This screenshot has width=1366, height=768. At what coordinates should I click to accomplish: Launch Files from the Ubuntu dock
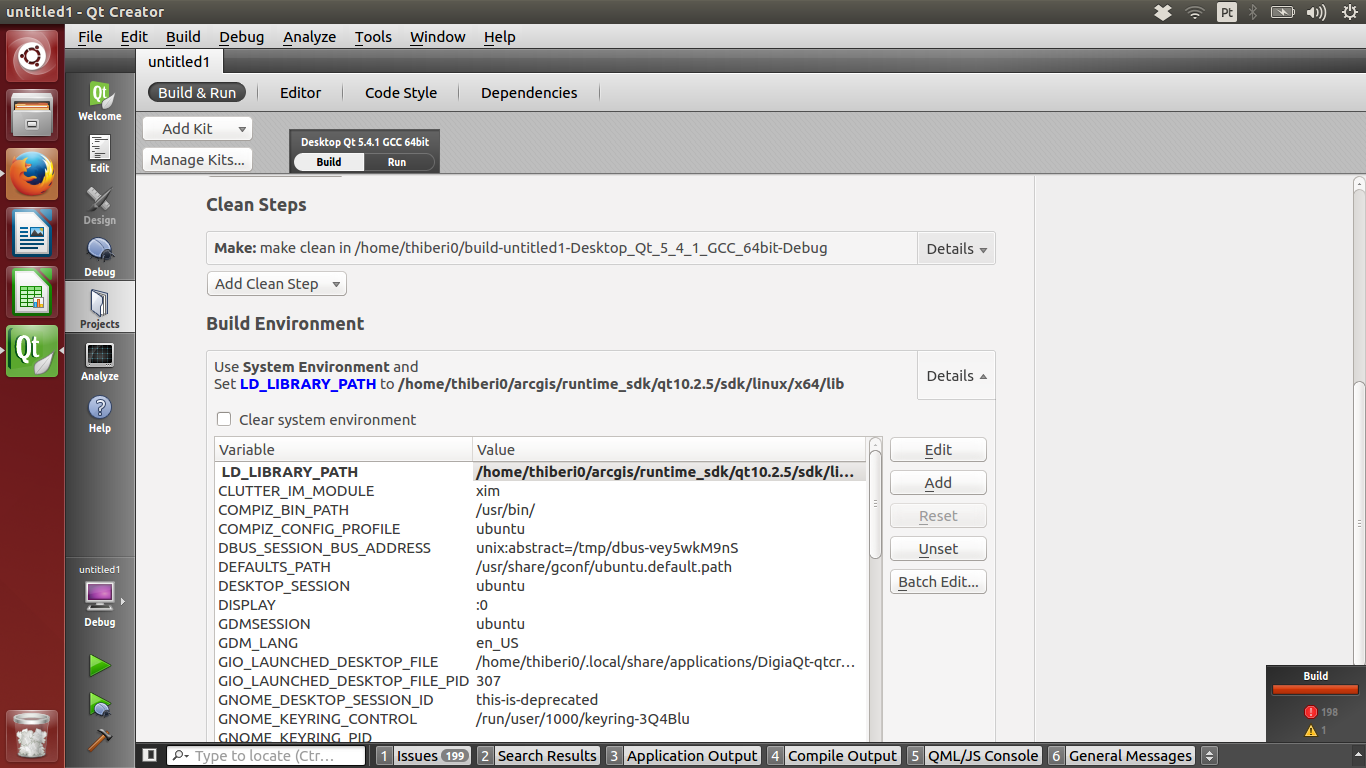click(32, 114)
